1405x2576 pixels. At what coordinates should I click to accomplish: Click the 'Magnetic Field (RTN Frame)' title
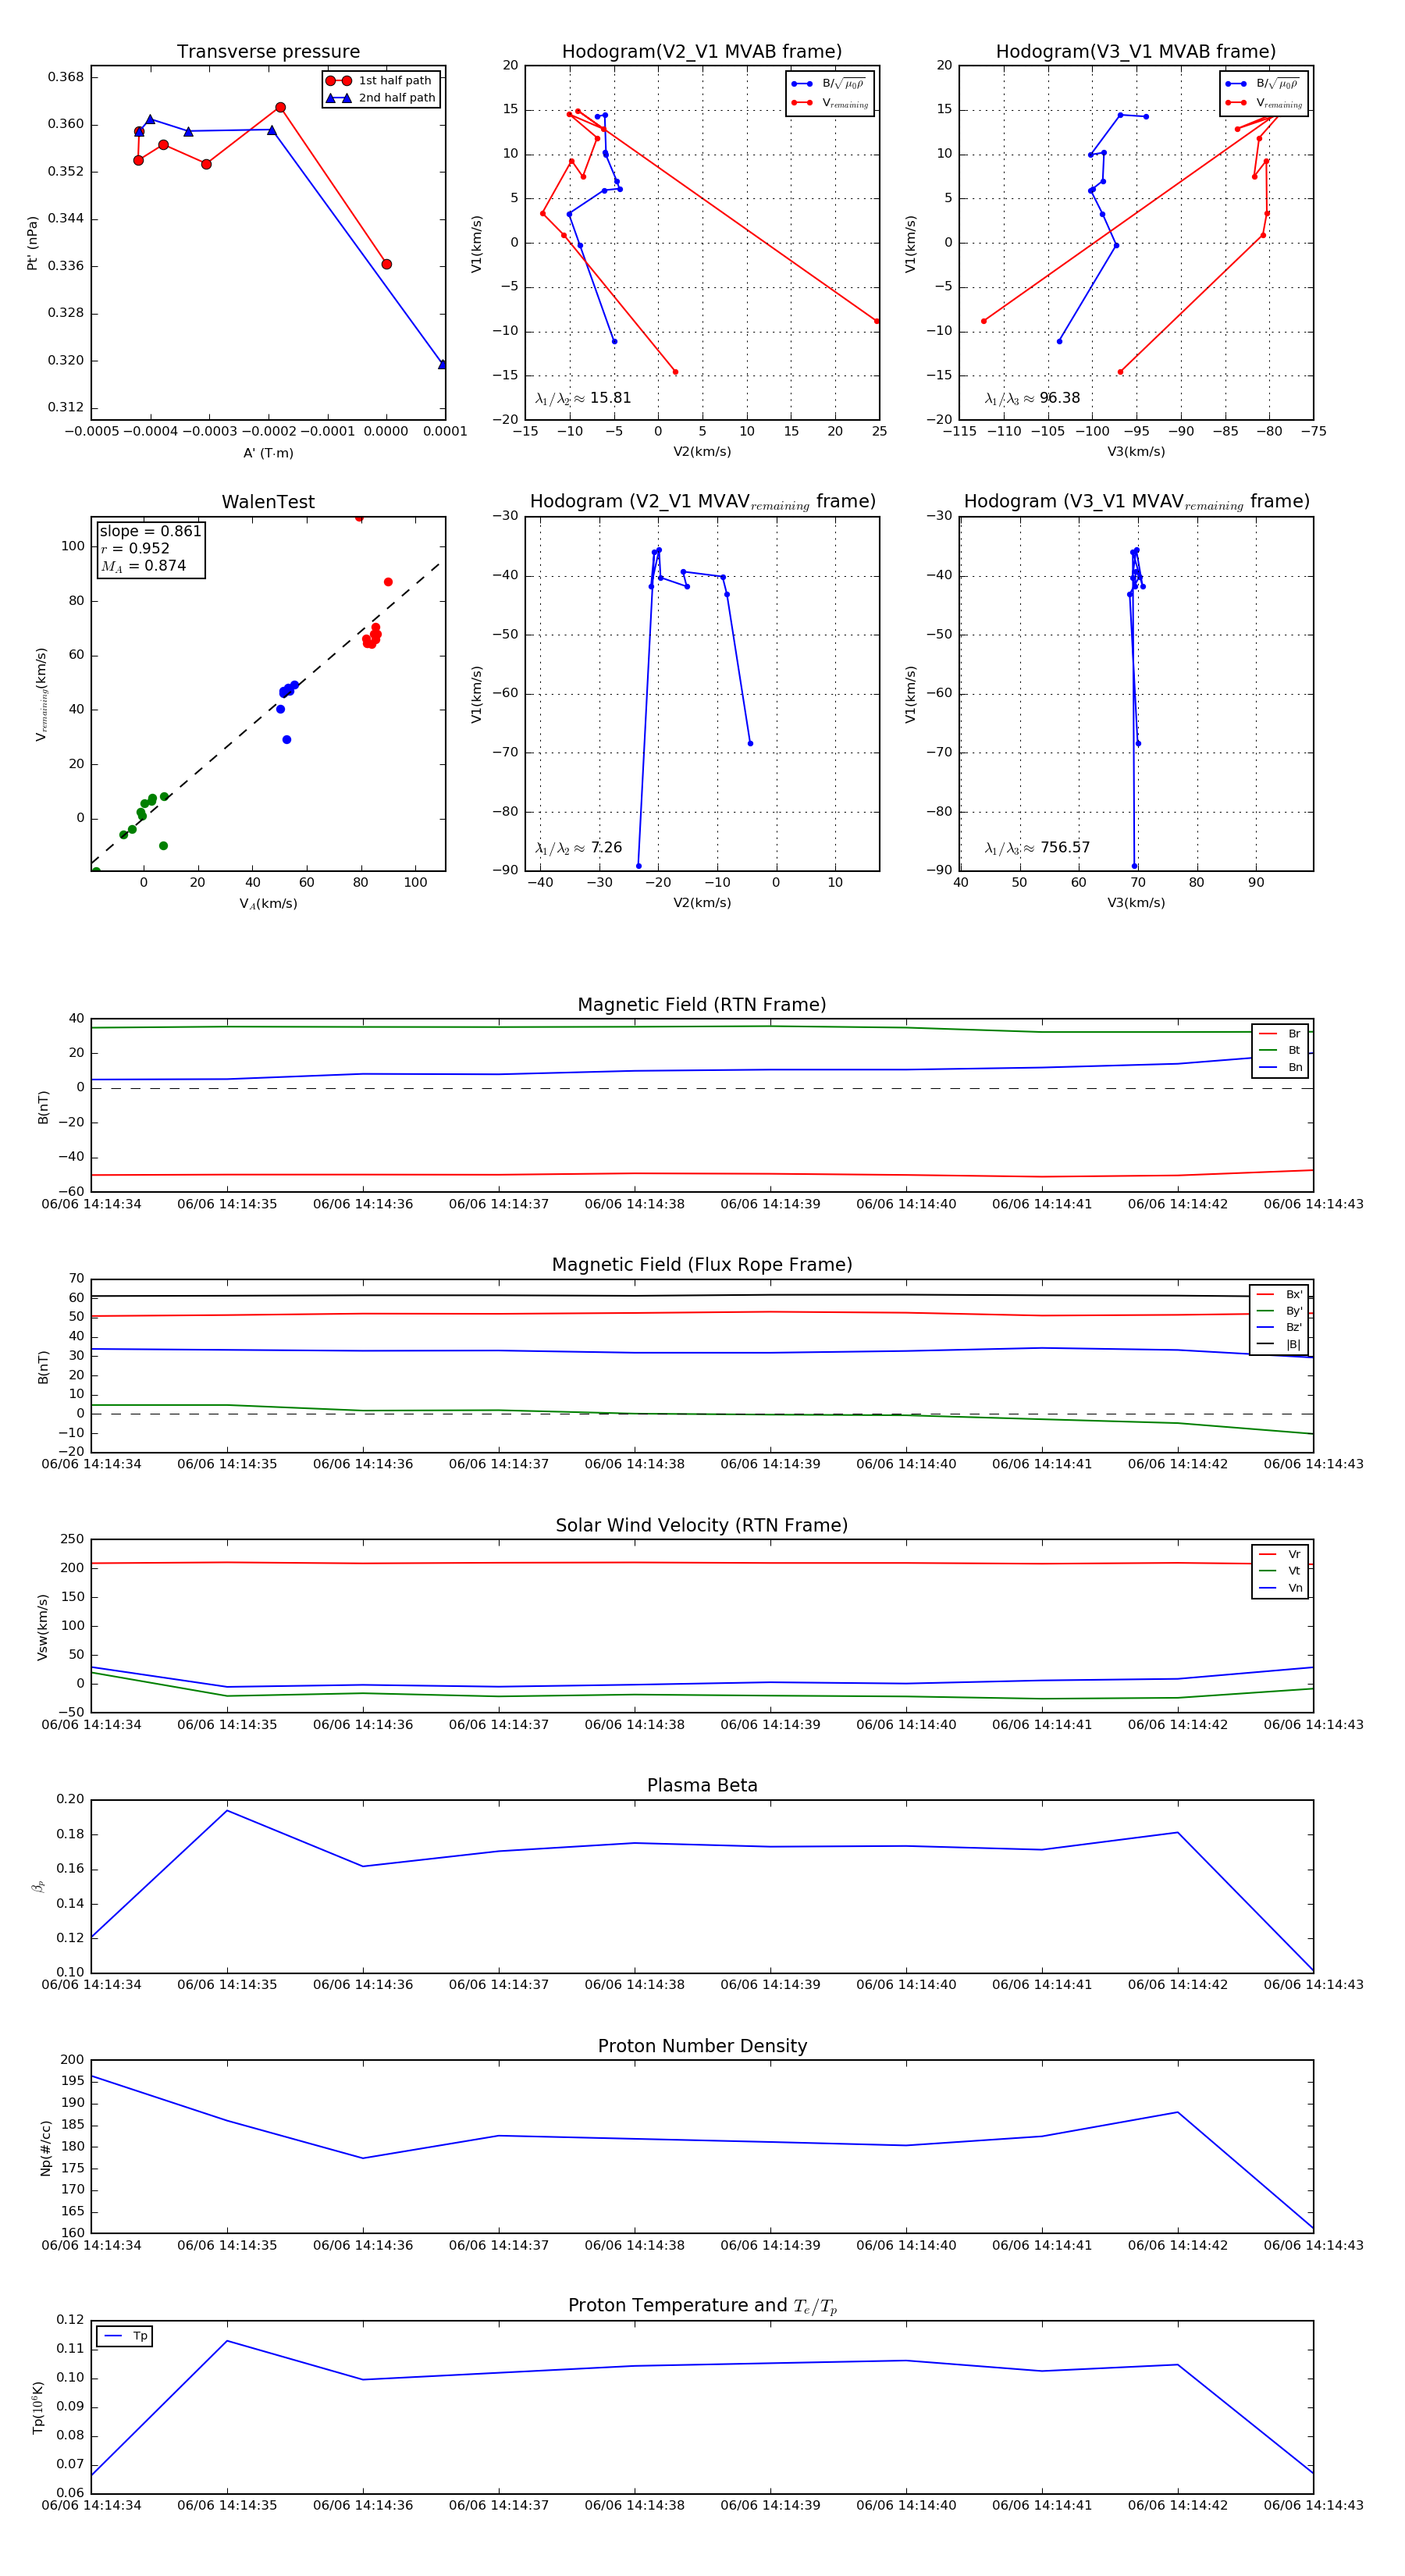(x=702, y=1005)
